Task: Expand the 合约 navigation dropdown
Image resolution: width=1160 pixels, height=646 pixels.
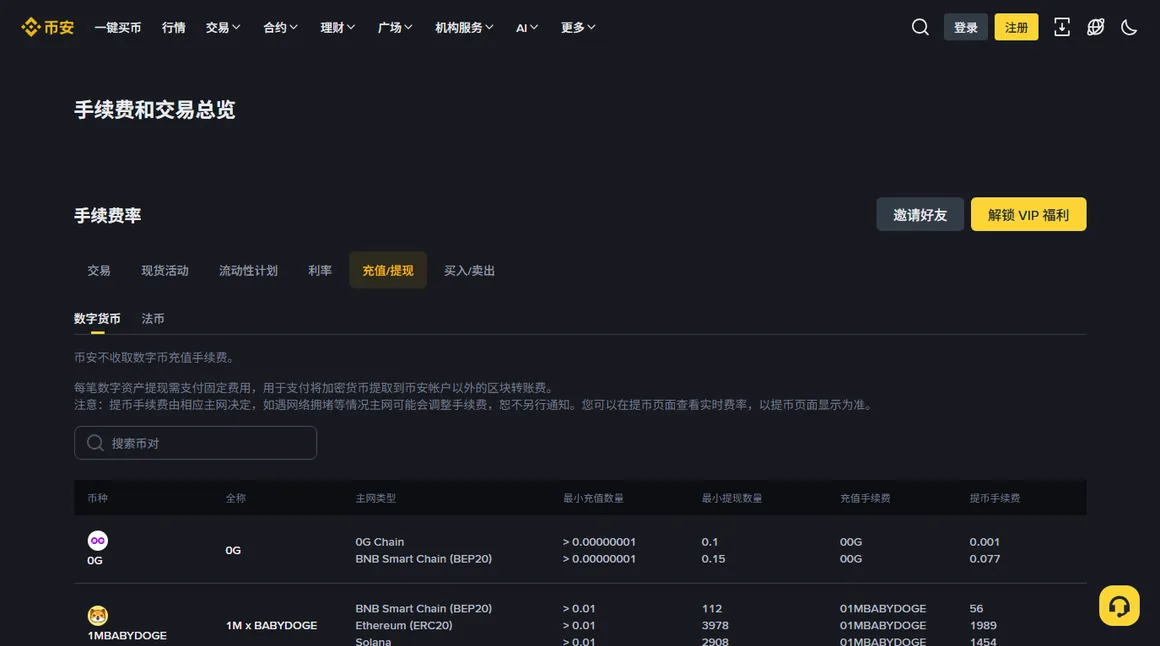Action: tap(280, 27)
